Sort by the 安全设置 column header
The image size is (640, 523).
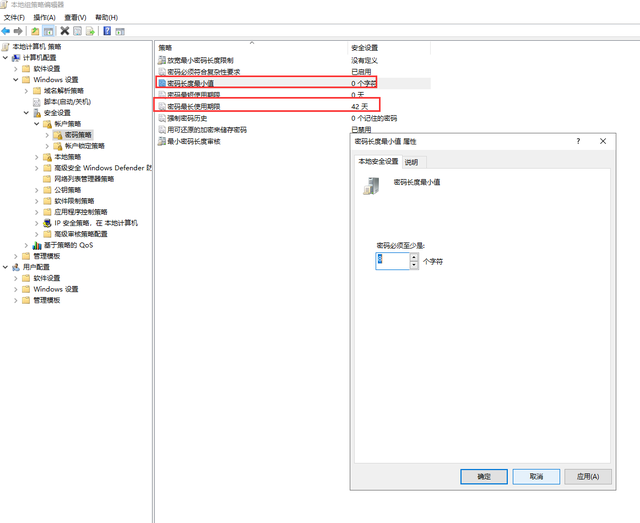pyautogui.click(x=389, y=48)
